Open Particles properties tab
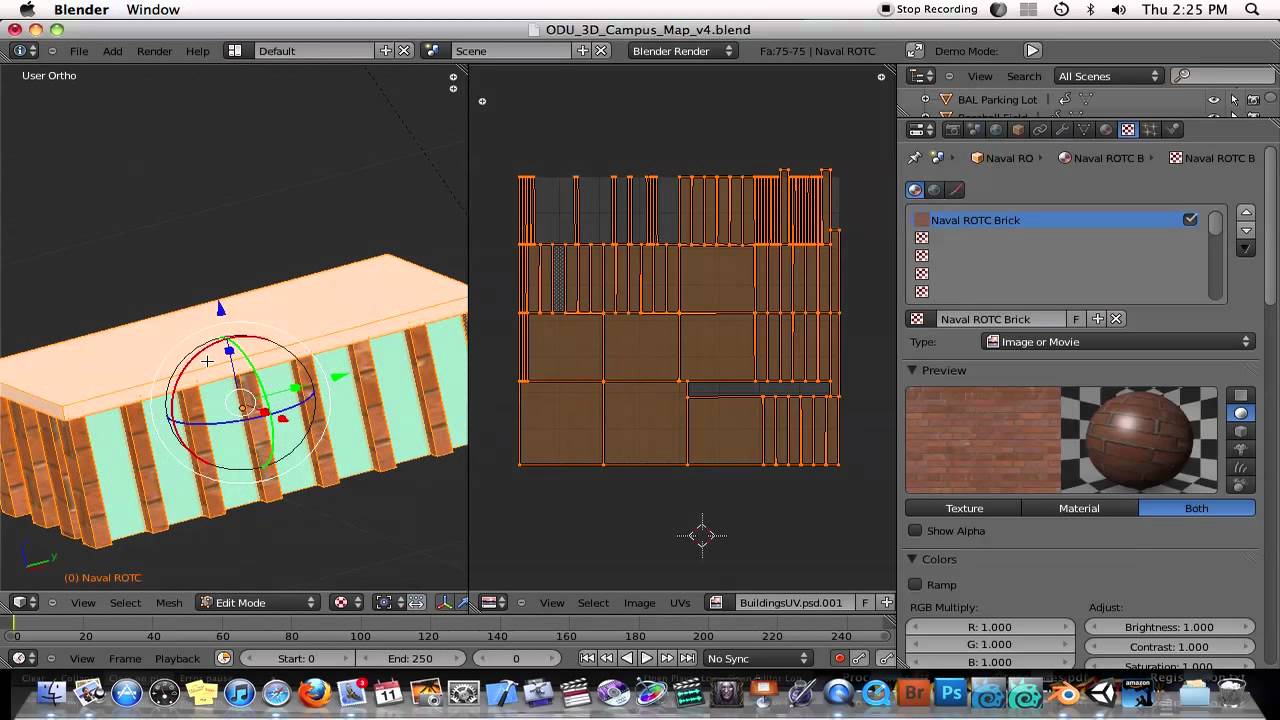Image resolution: width=1280 pixels, height=720 pixels. (x=1150, y=130)
